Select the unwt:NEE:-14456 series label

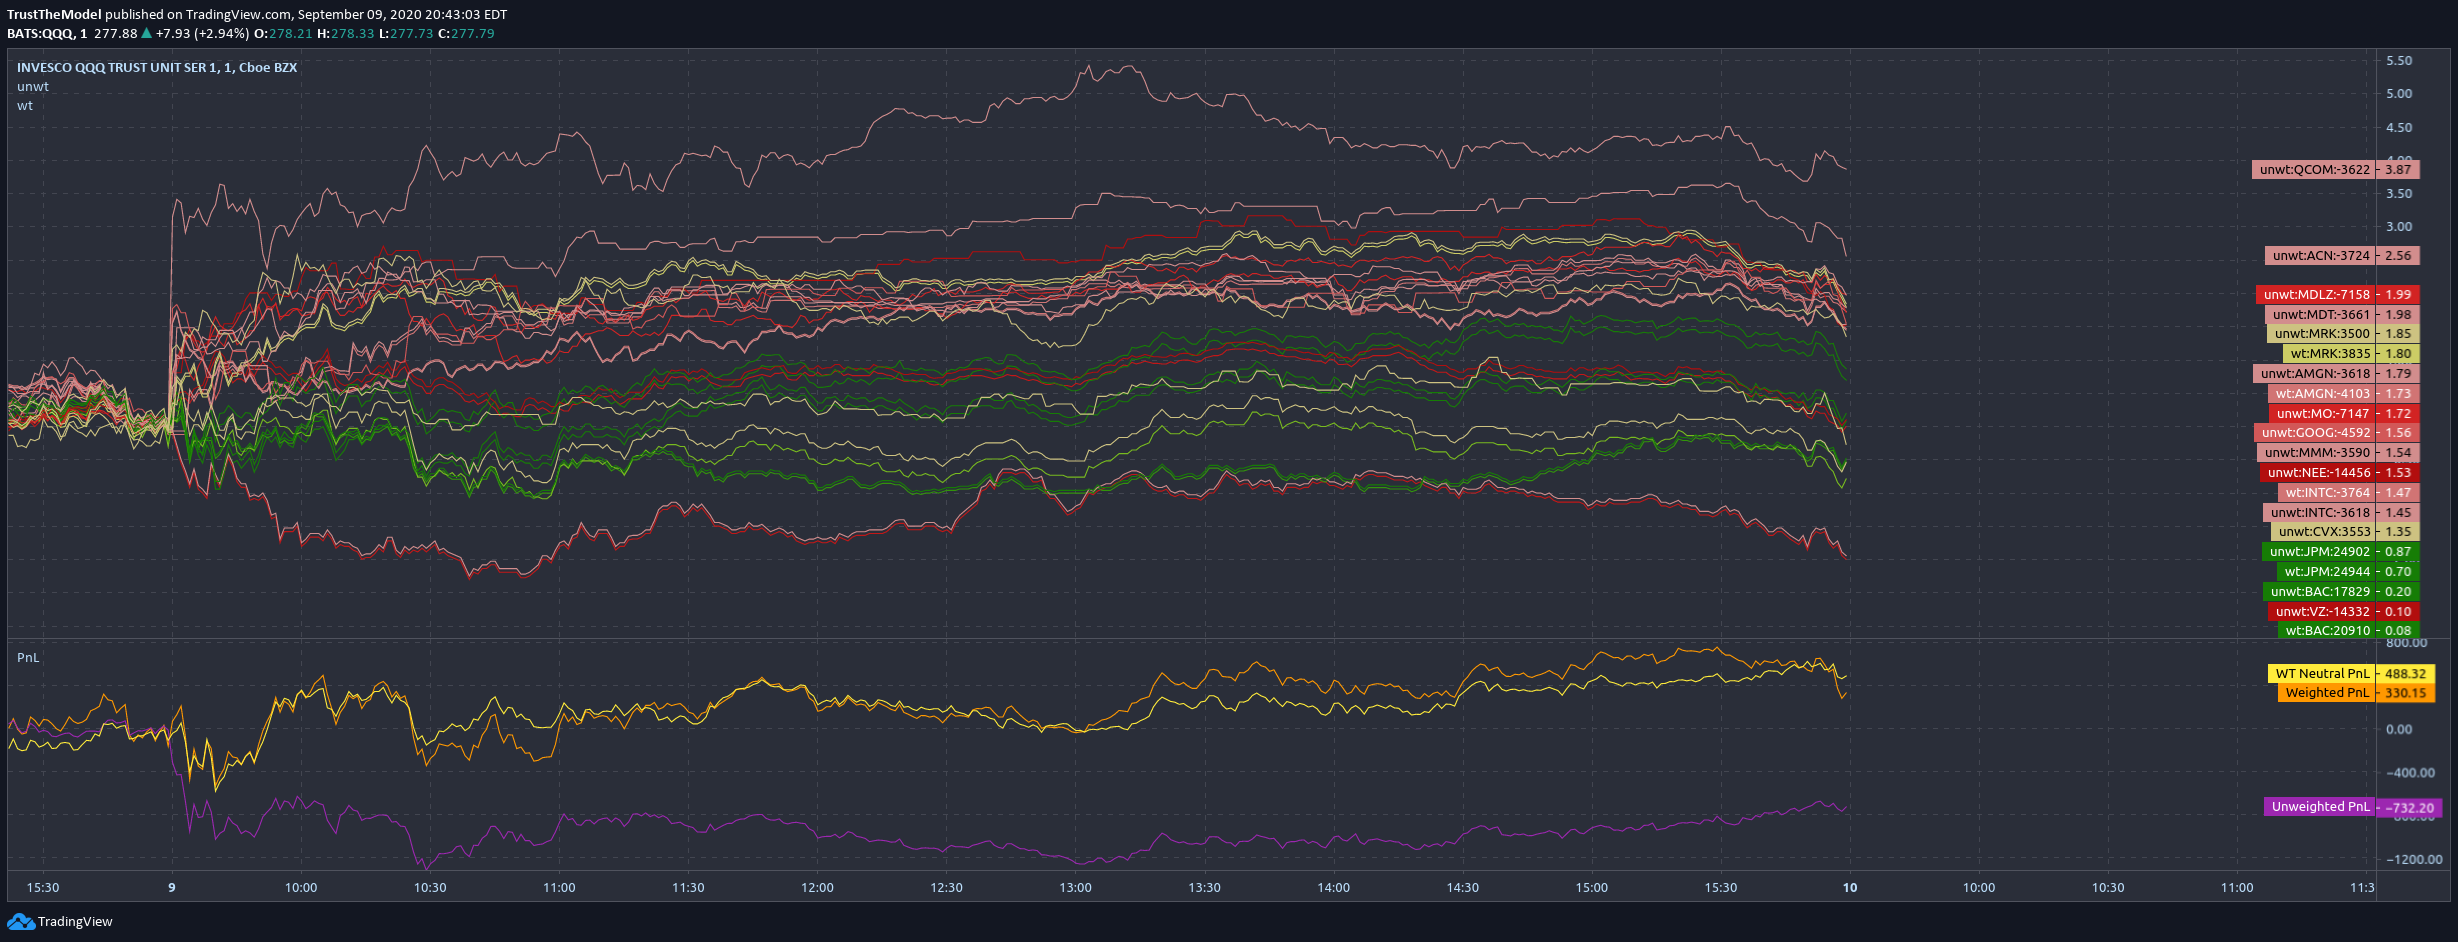(2318, 473)
